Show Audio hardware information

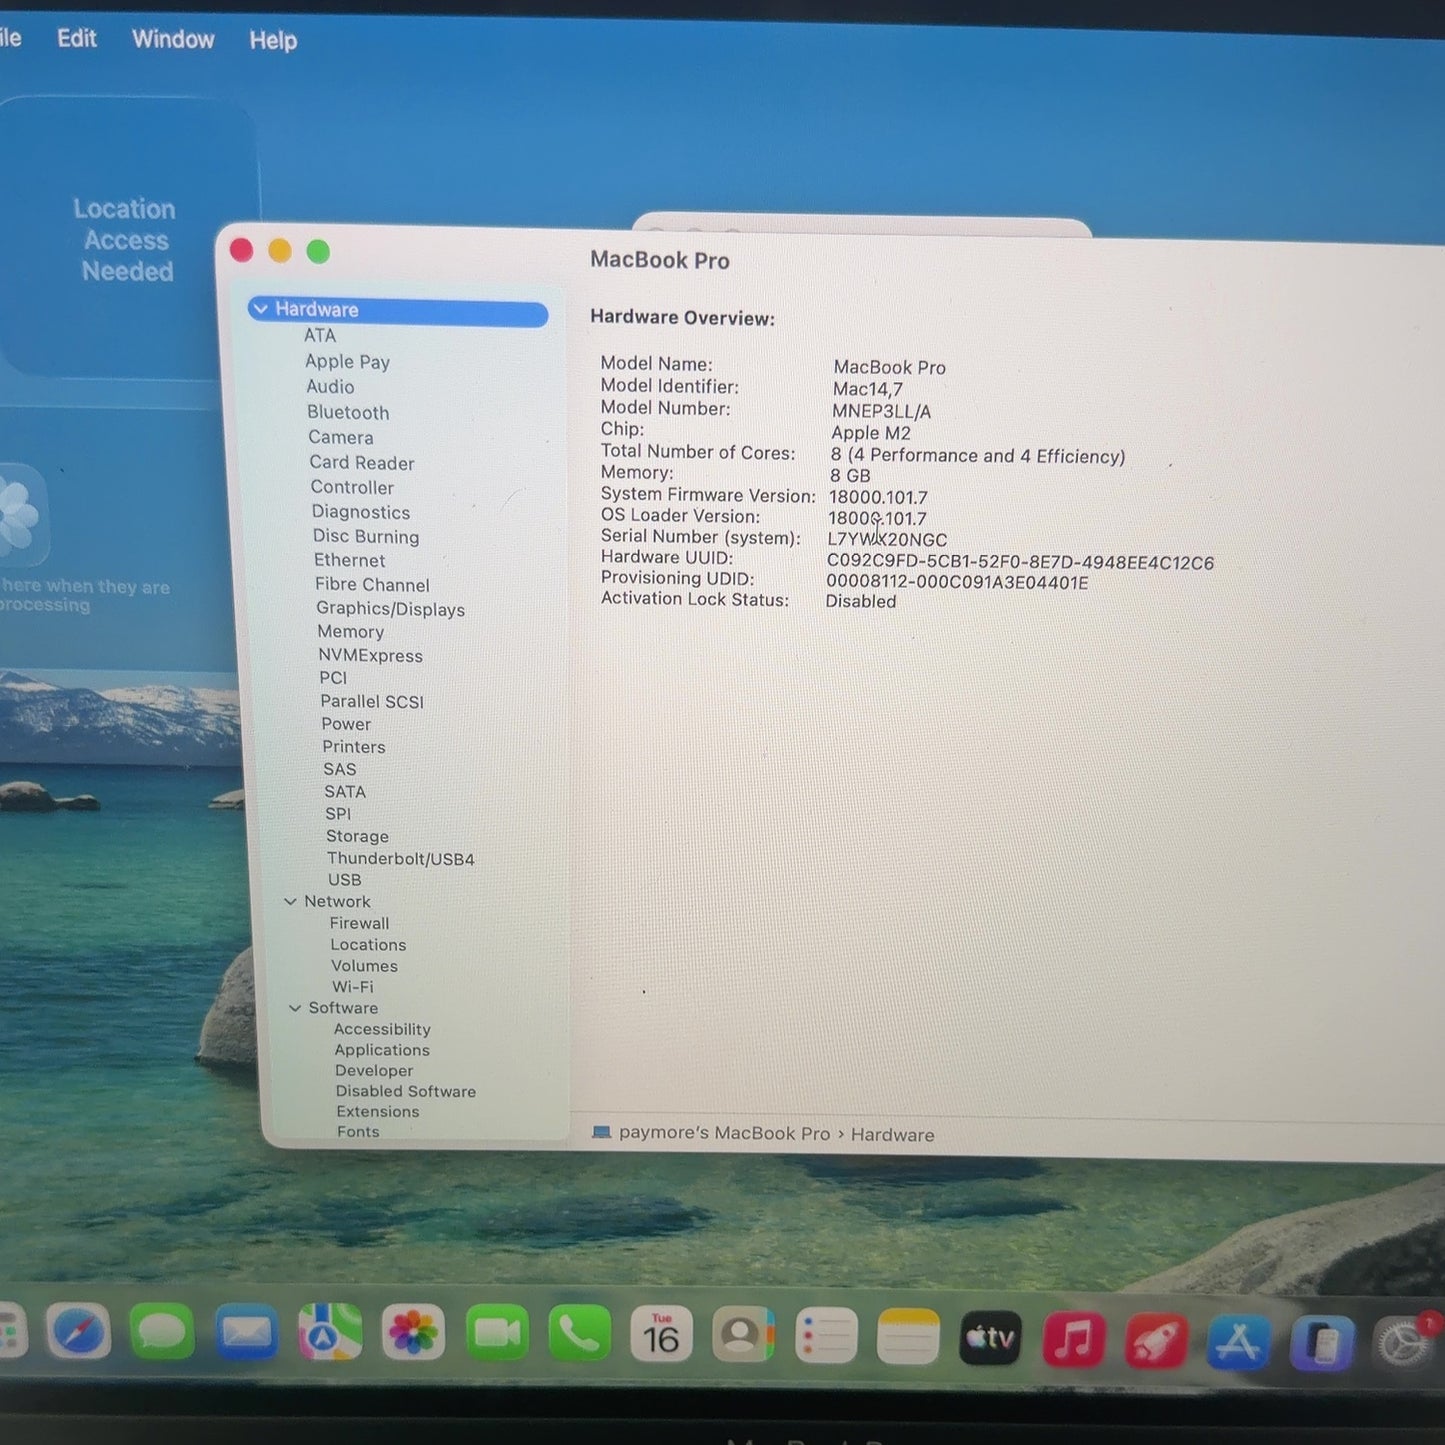[330, 387]
